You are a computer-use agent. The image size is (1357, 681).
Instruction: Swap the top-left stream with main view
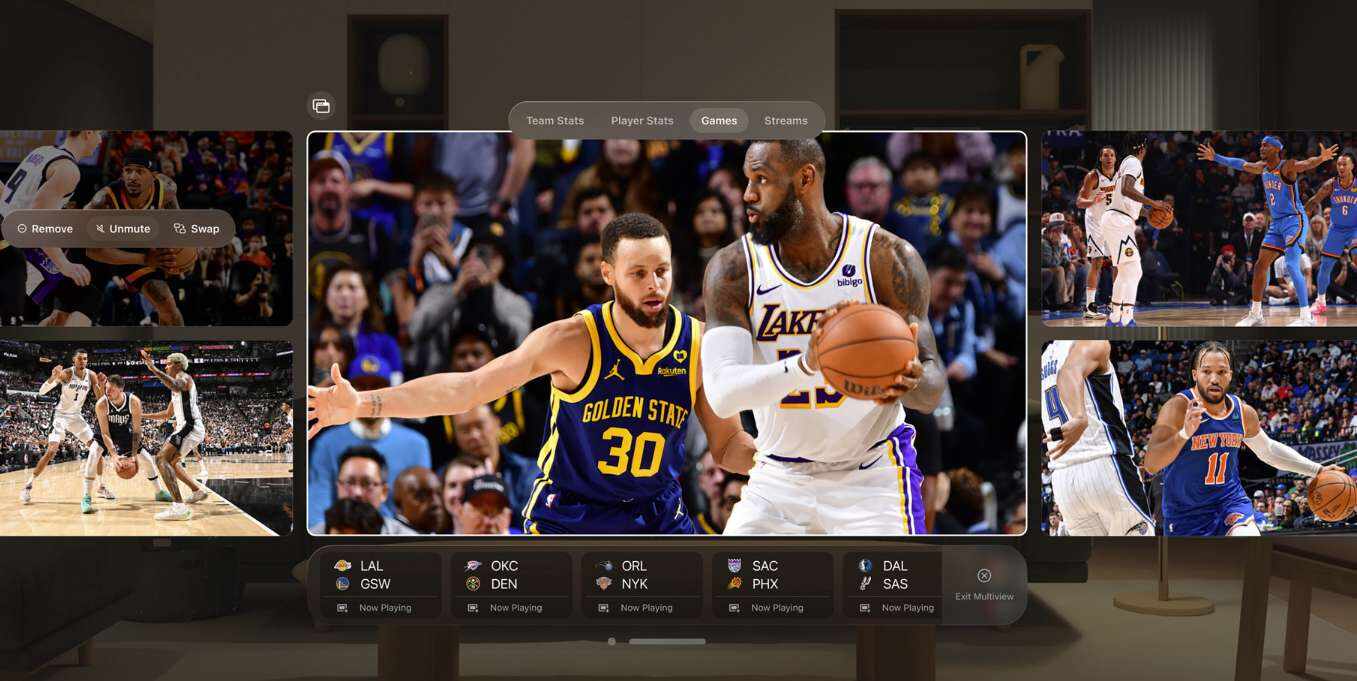click(x=196, y=229)
